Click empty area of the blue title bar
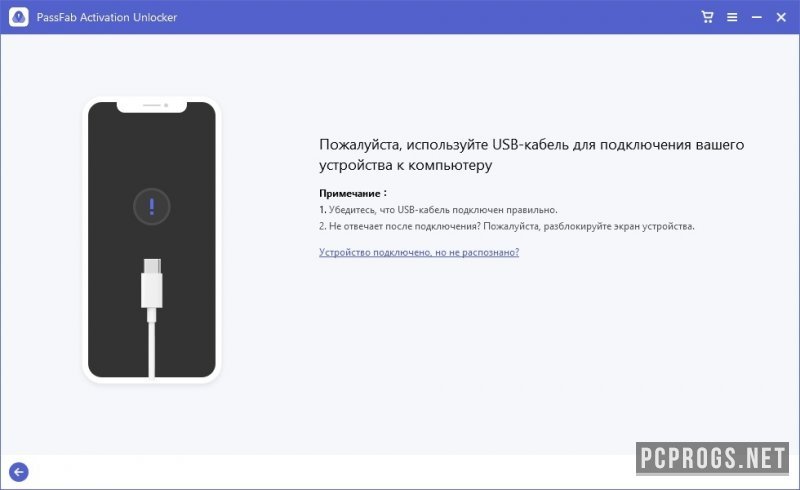The width and height of the screenshot is (800, 490). click(434, 17)
